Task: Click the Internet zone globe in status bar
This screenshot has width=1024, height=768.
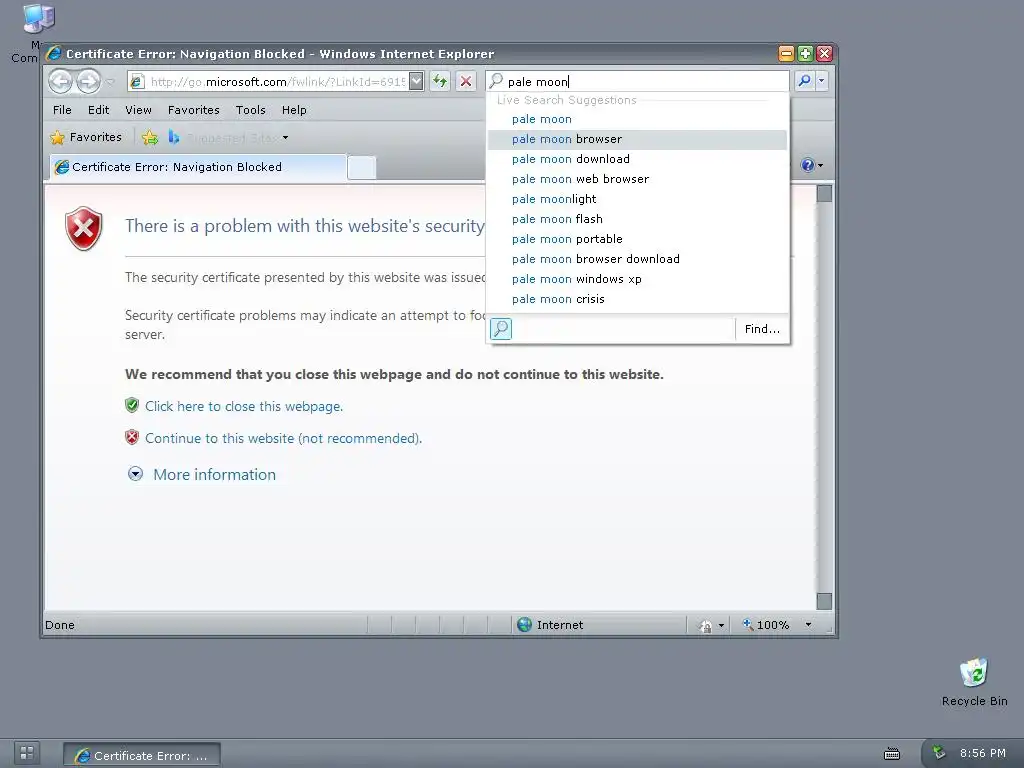Action: click(524, 624)
